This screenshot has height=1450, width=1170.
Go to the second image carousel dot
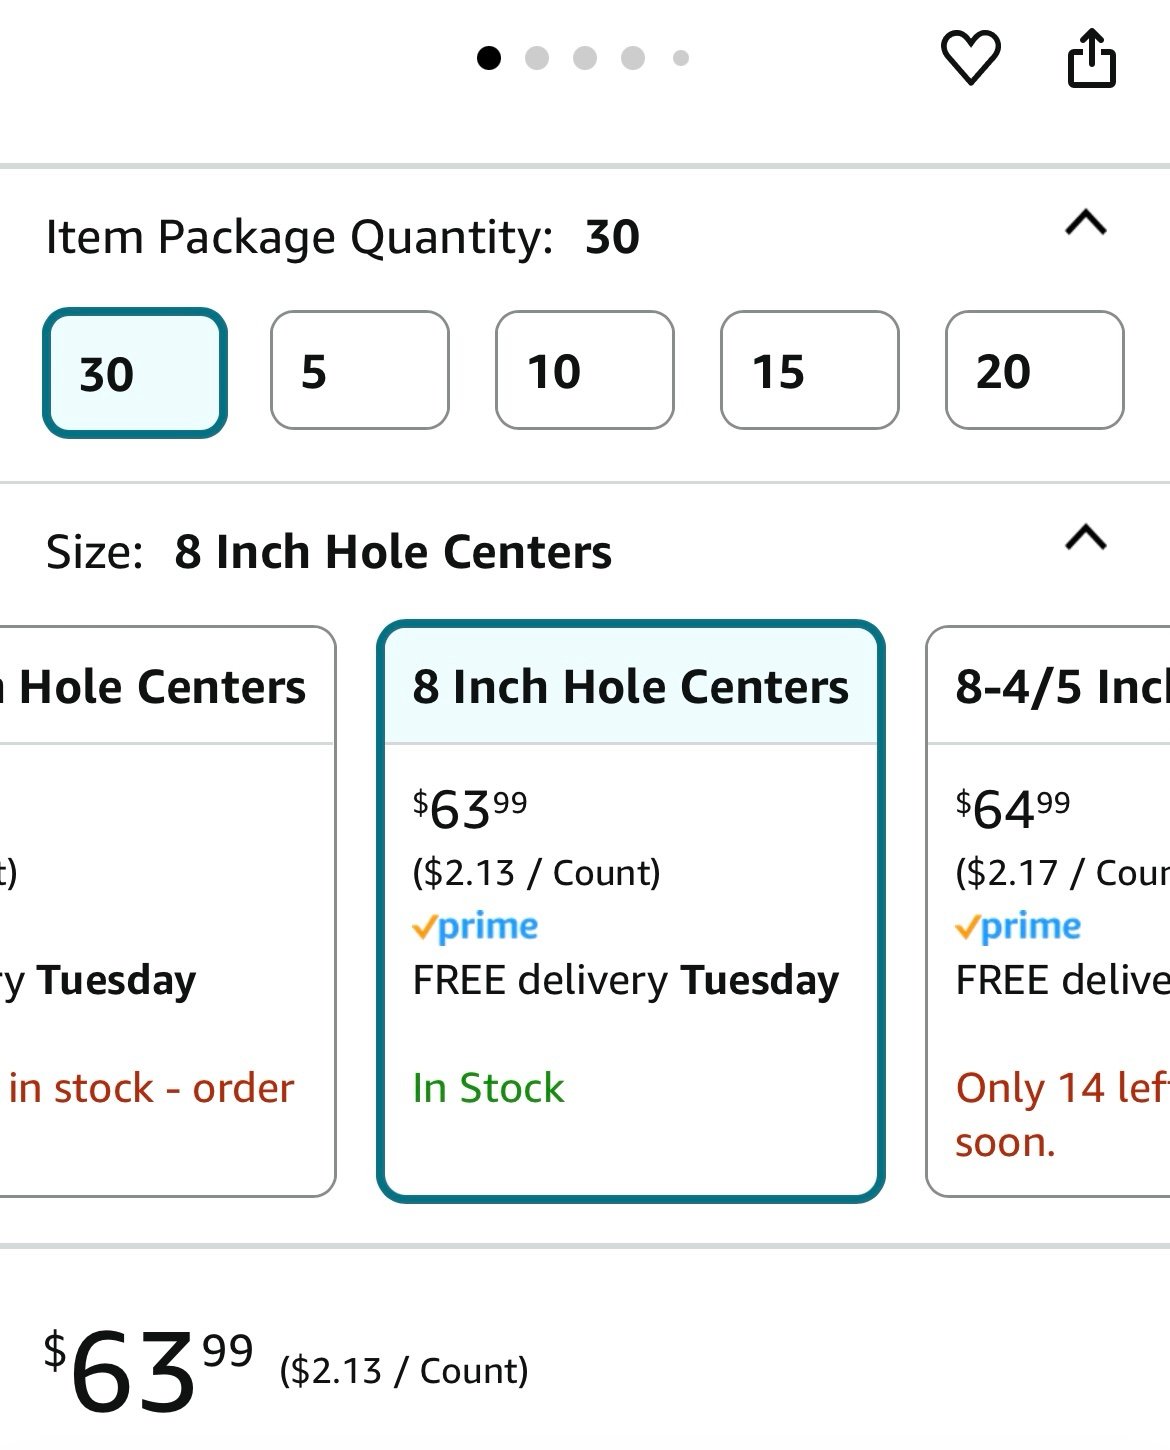pyautogui.click(x=537, y=58)
